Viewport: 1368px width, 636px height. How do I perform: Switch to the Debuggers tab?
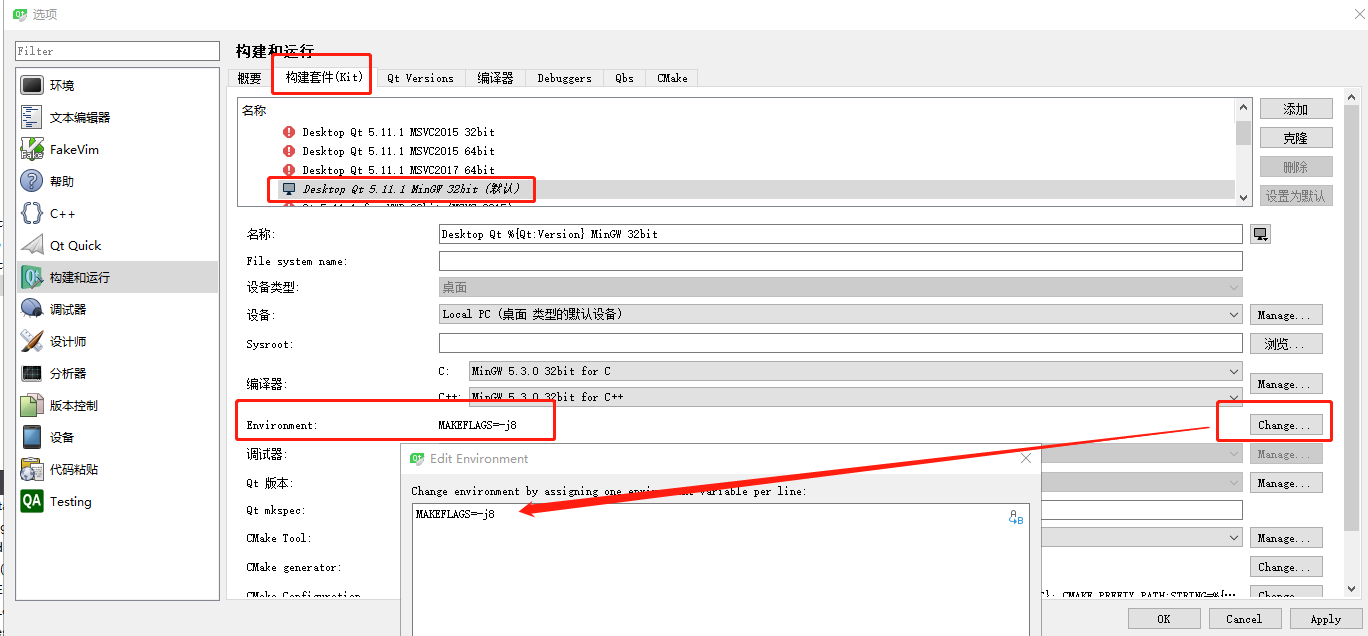coord(564,78)
